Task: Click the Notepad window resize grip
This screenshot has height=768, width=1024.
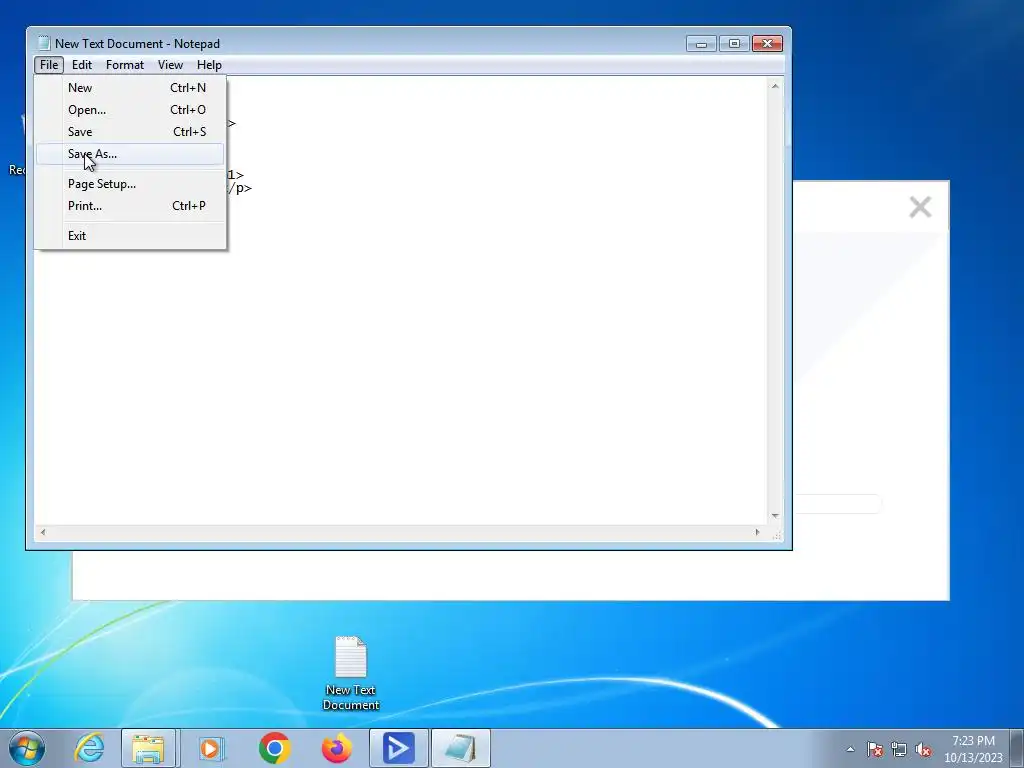Action: click(x=776, y=534)
